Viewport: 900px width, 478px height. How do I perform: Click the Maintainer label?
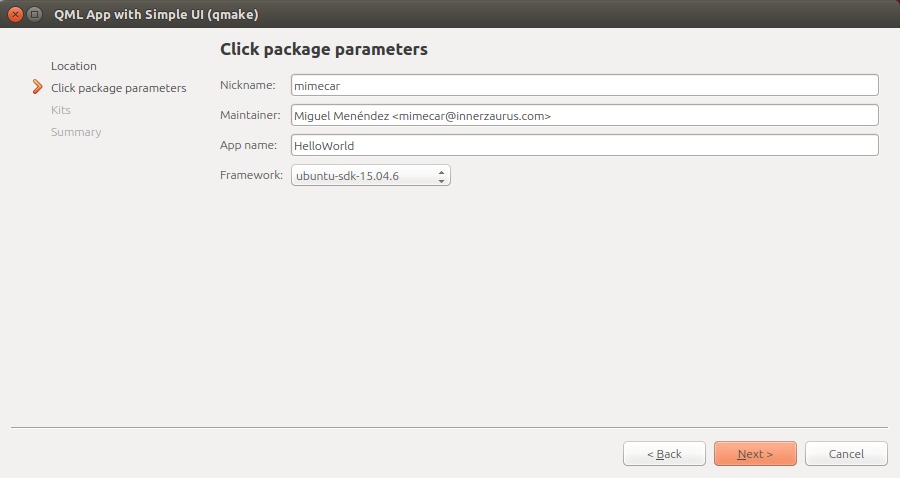tap(250, 115)
